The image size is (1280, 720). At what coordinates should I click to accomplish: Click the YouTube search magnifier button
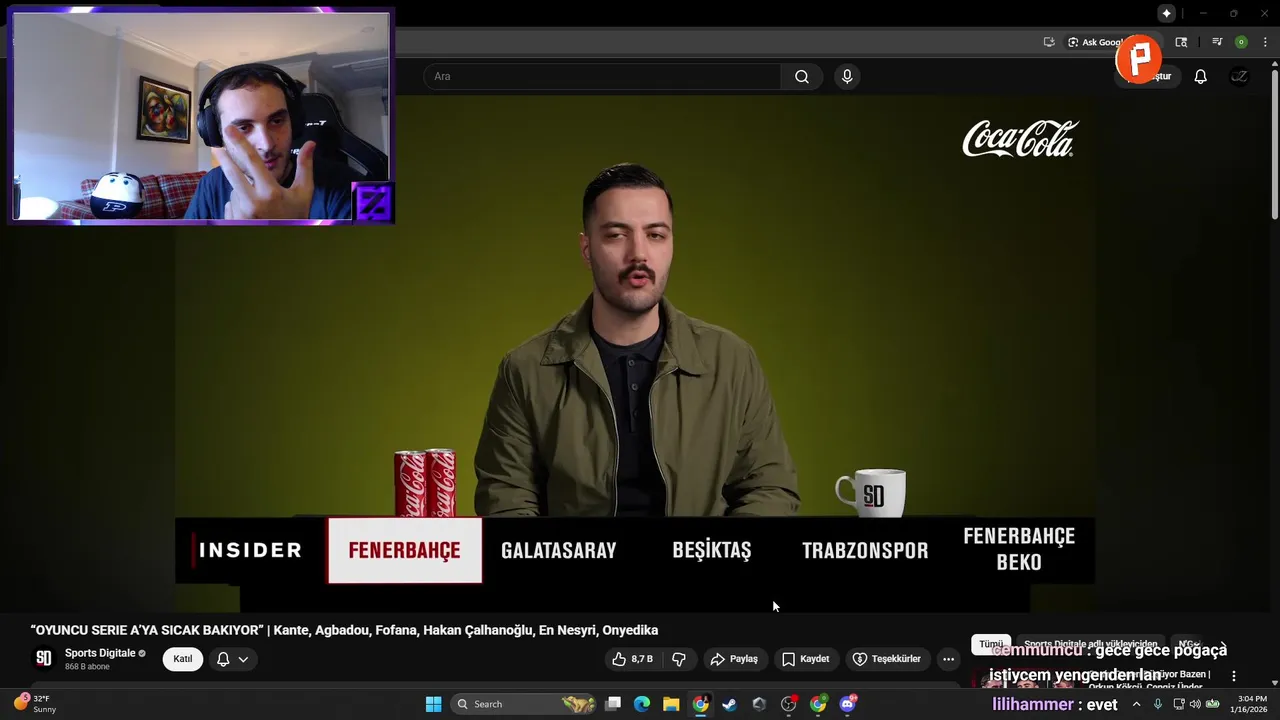click(x=802, y=77)
